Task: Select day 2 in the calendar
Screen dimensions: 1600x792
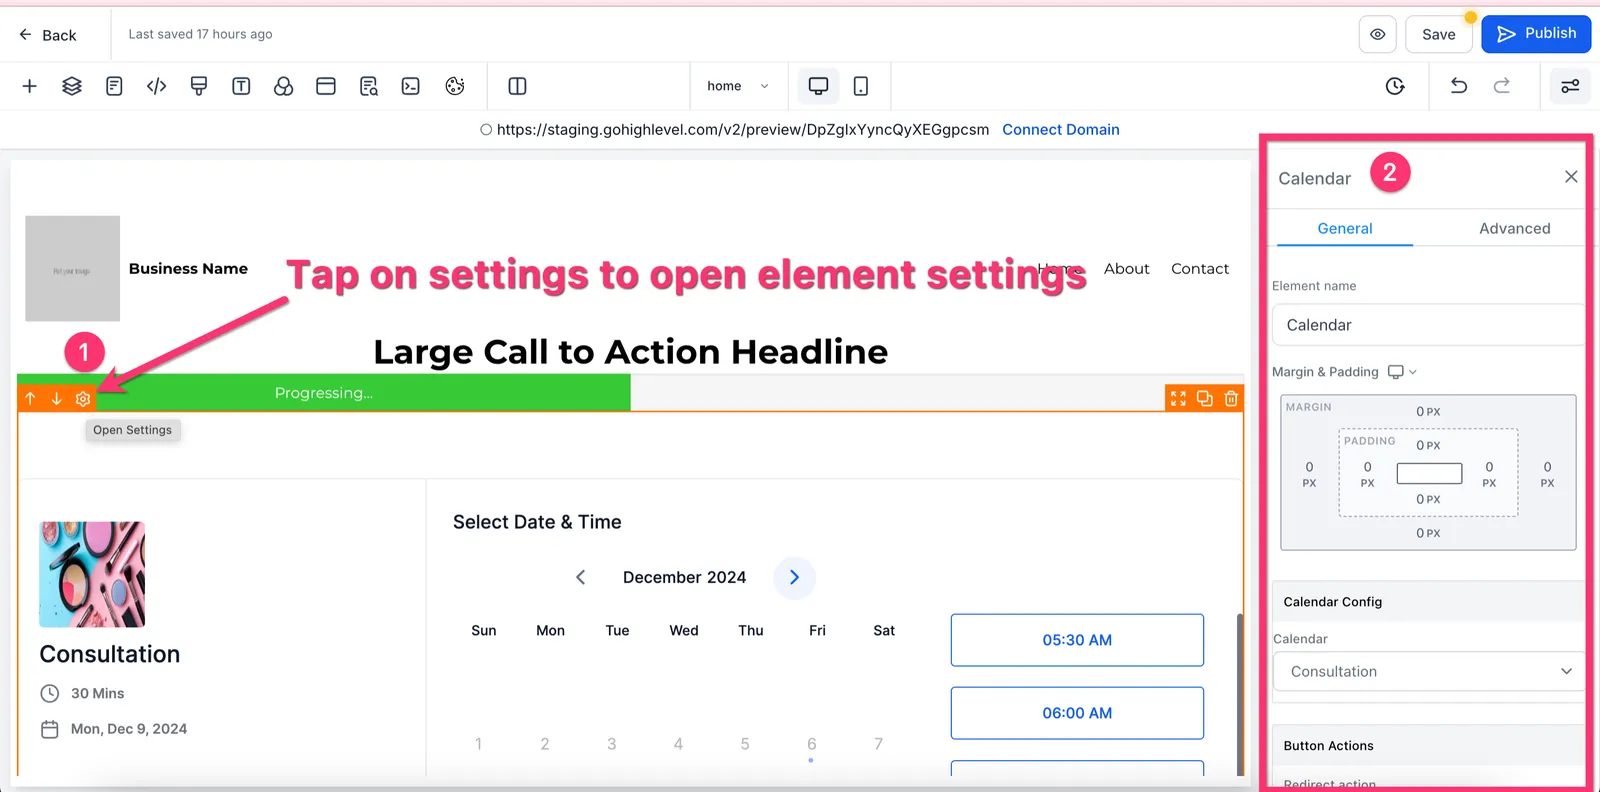Action: (x=545, y=744)
